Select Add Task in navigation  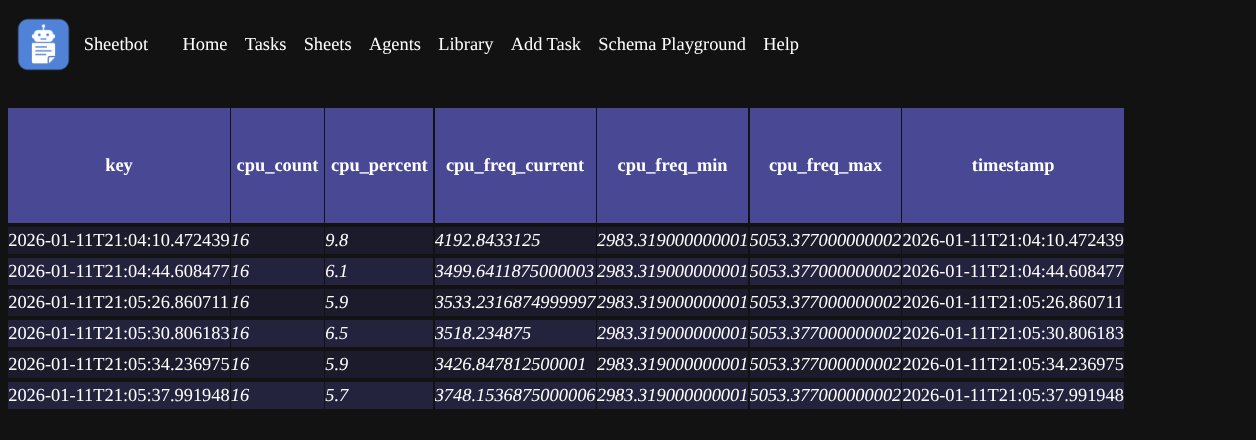coord(545,44)
